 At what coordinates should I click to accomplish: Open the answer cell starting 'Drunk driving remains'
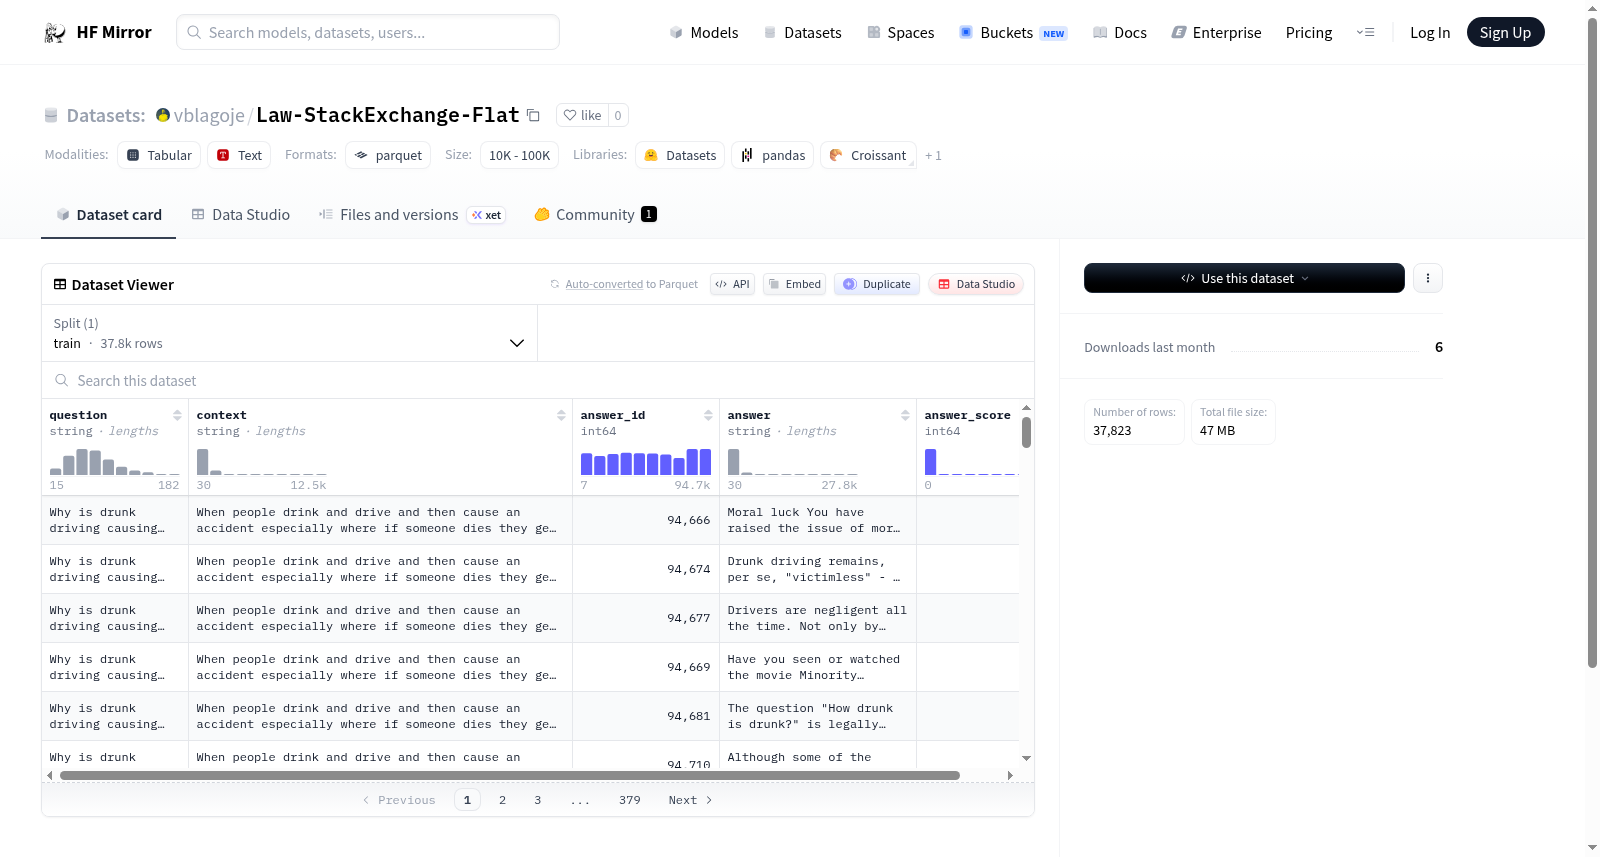click(x=818, y=569)
